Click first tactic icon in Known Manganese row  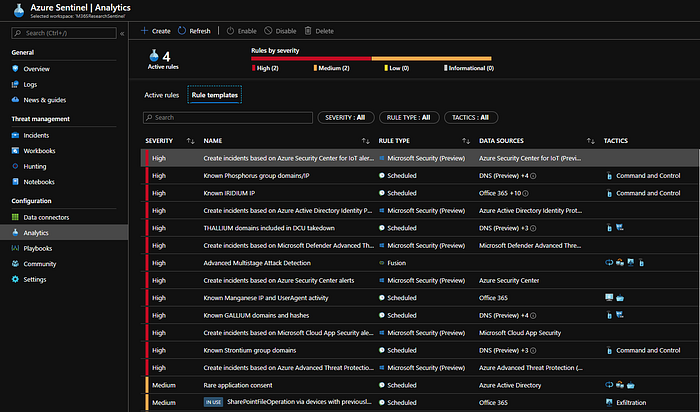[x=609, y=297]
